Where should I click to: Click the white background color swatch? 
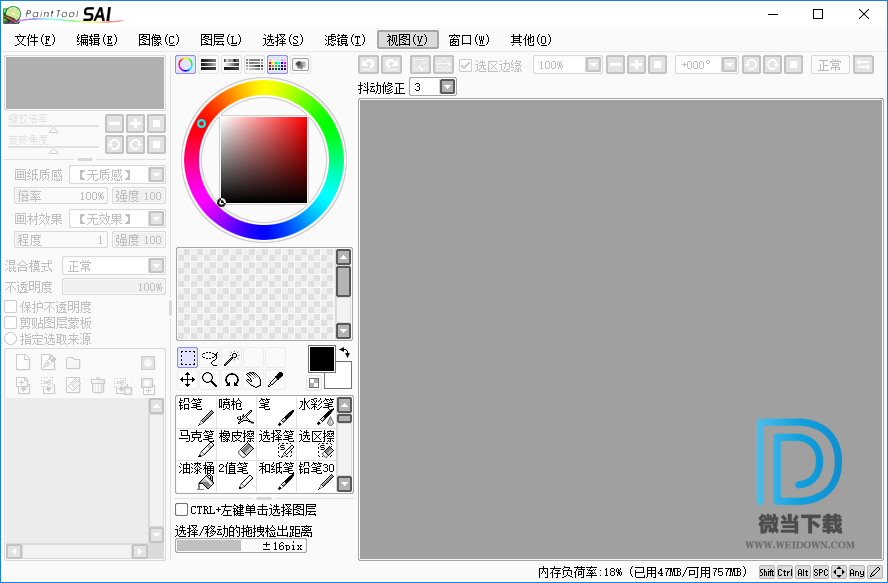[x=342, y=379]
